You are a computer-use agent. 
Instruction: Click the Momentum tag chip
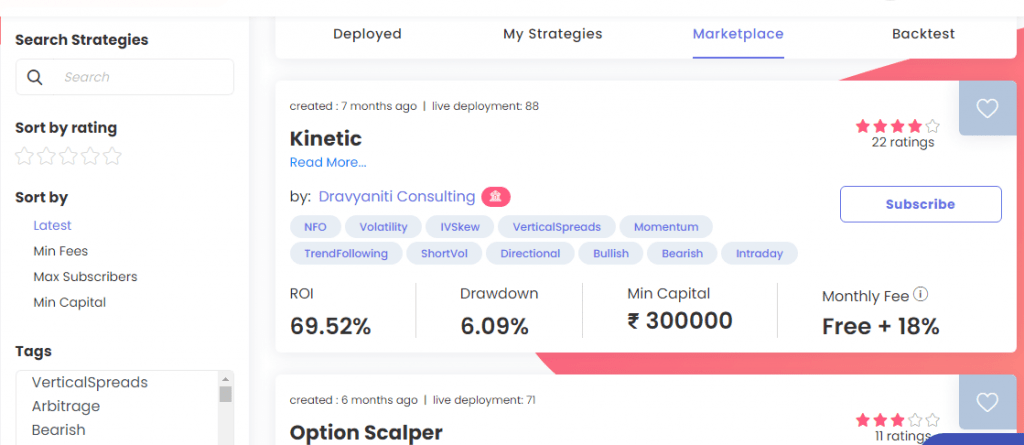tap(666, 227)
